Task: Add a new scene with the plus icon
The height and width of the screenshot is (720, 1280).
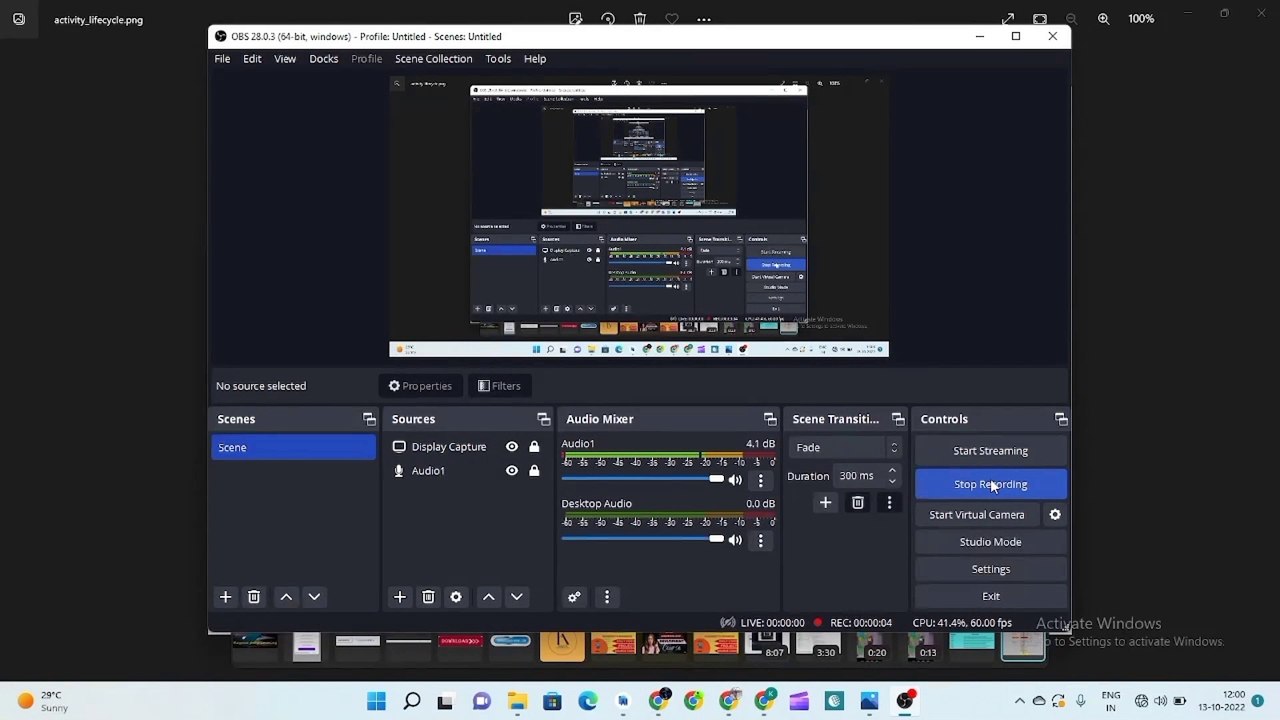Action: tap(225, 597)
